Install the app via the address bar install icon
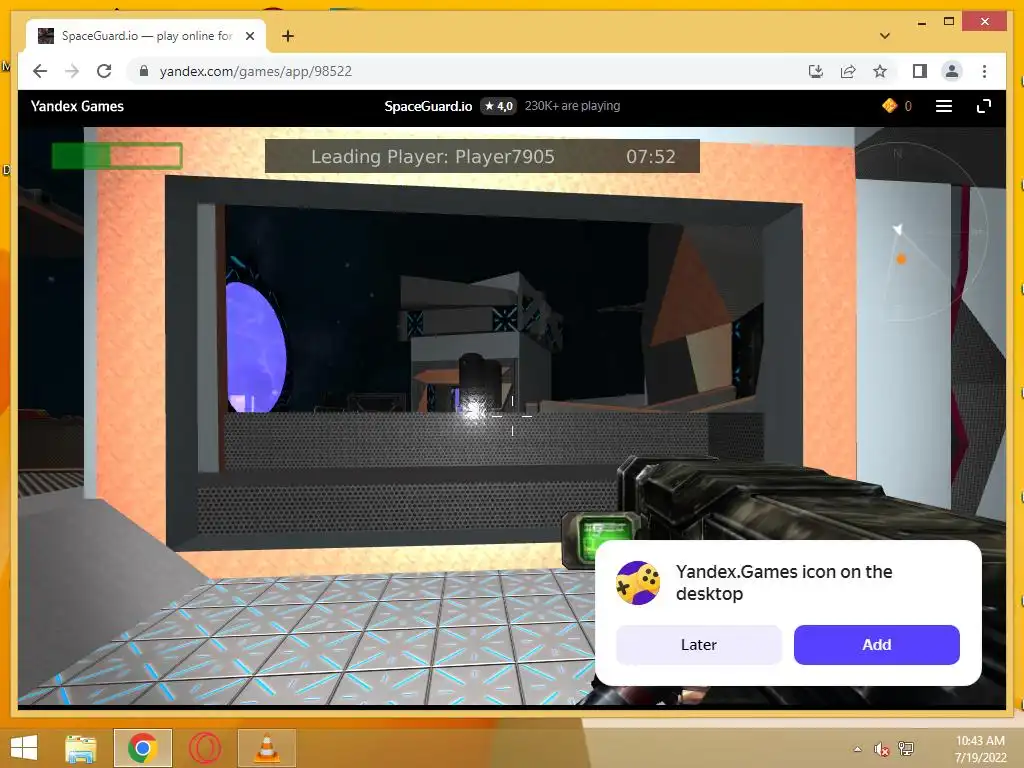 point(816,71)
